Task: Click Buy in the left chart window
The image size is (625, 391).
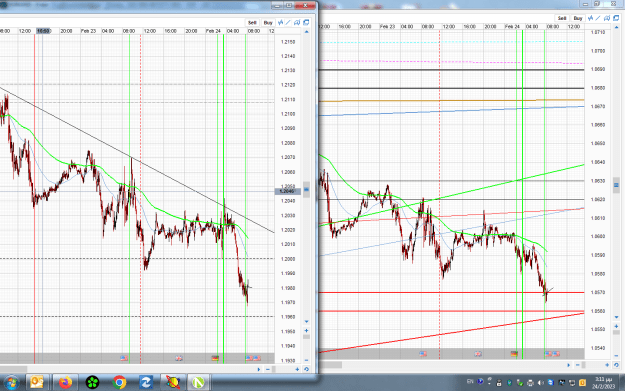Action: tap(268, 23)
